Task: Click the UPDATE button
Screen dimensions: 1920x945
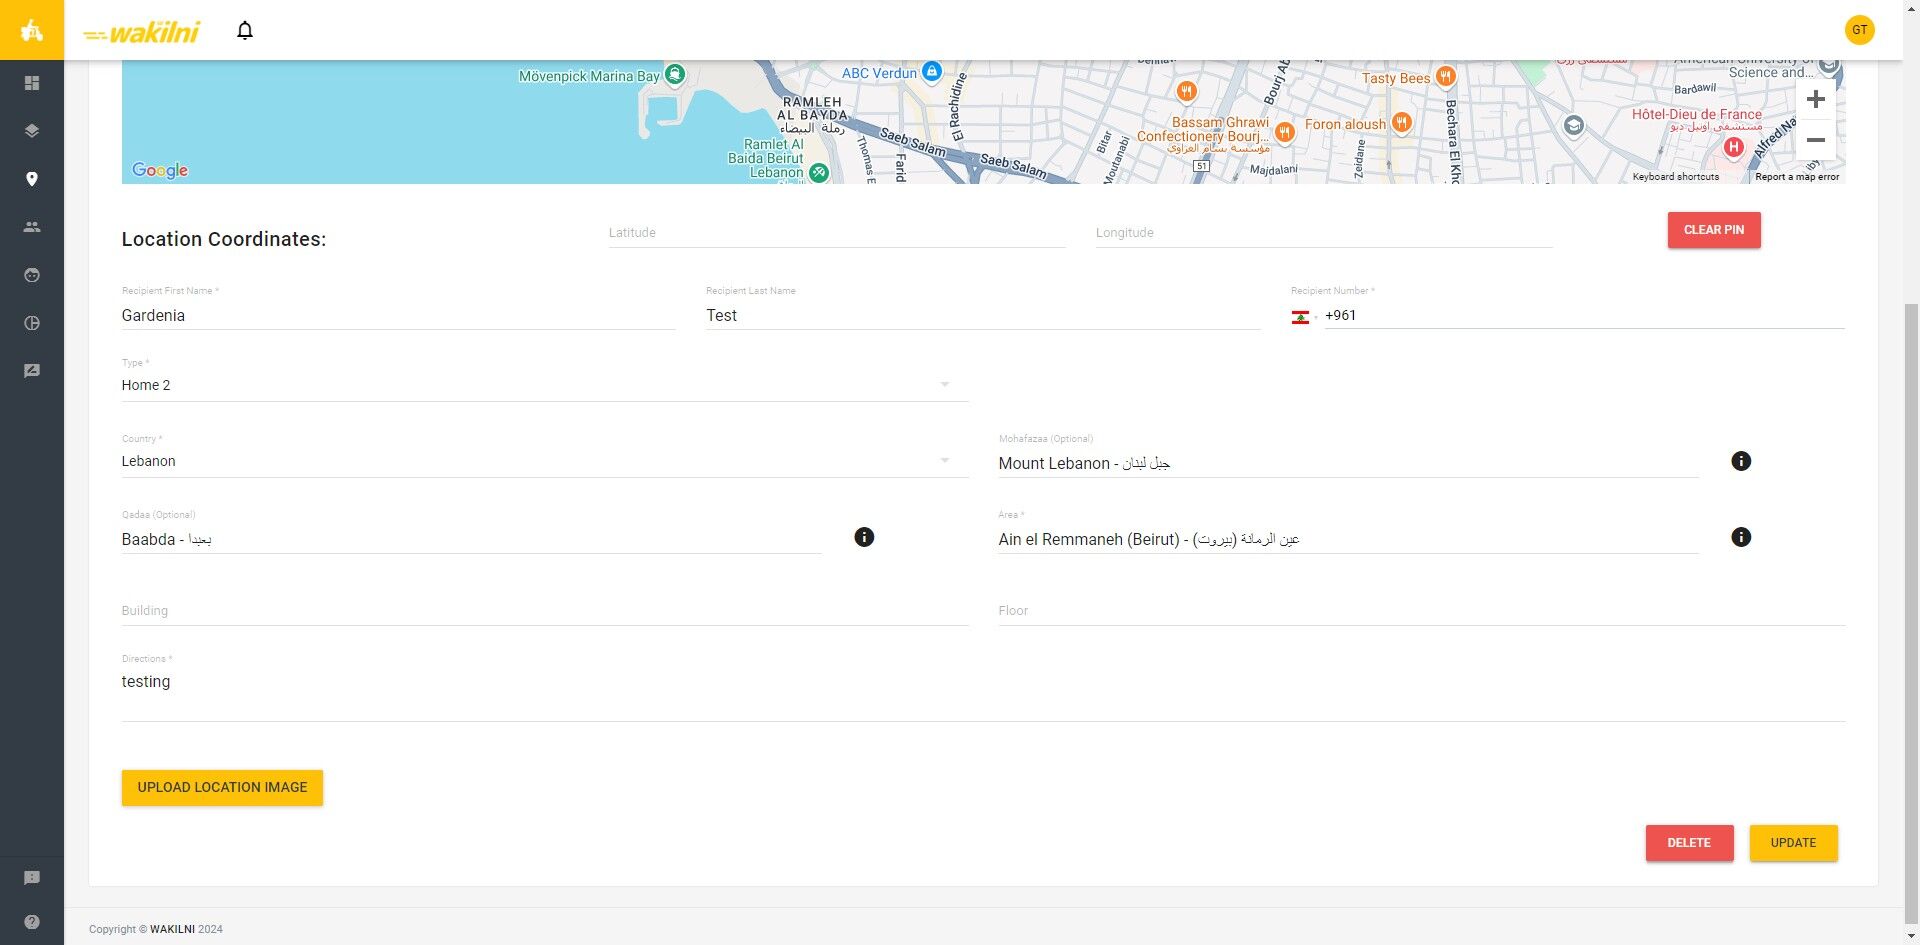Action: click(1793, 843)
